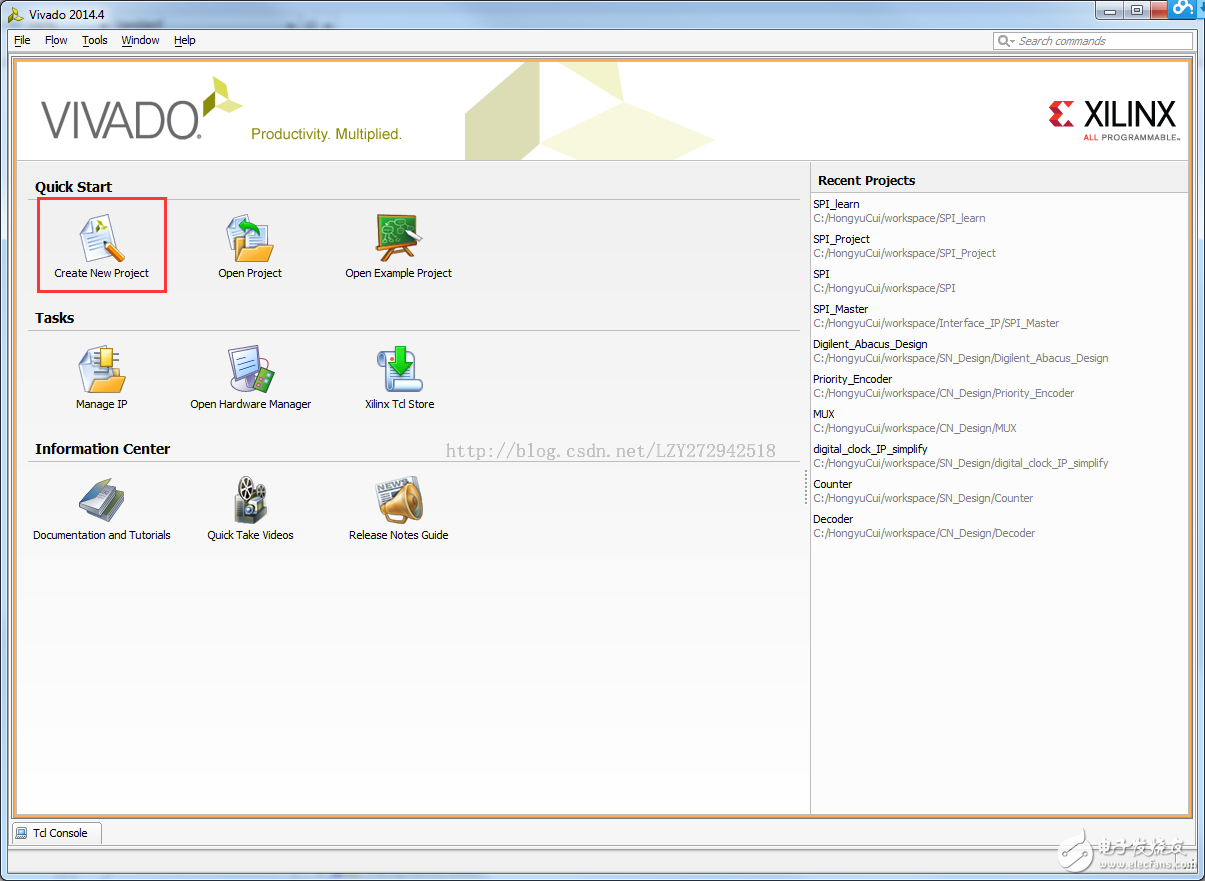Open the Flow menu
The height and width of the screenshot is (881, 1205).
tap(56, 40)
